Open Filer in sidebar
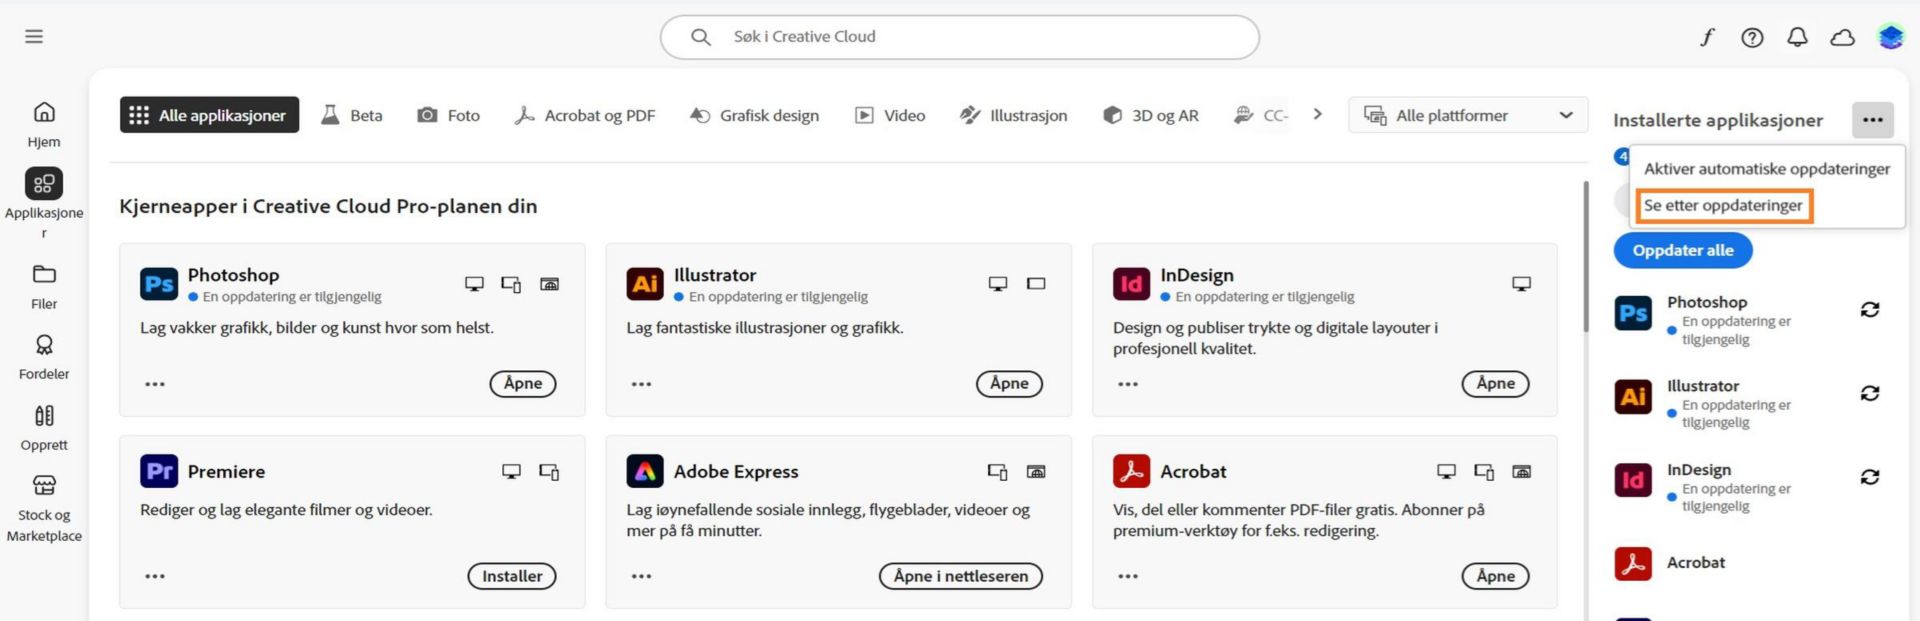This screenshot has height=621, width=1920. (x=44, y=287)
